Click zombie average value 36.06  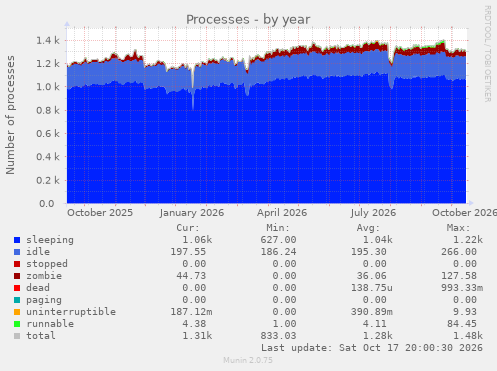372,276
